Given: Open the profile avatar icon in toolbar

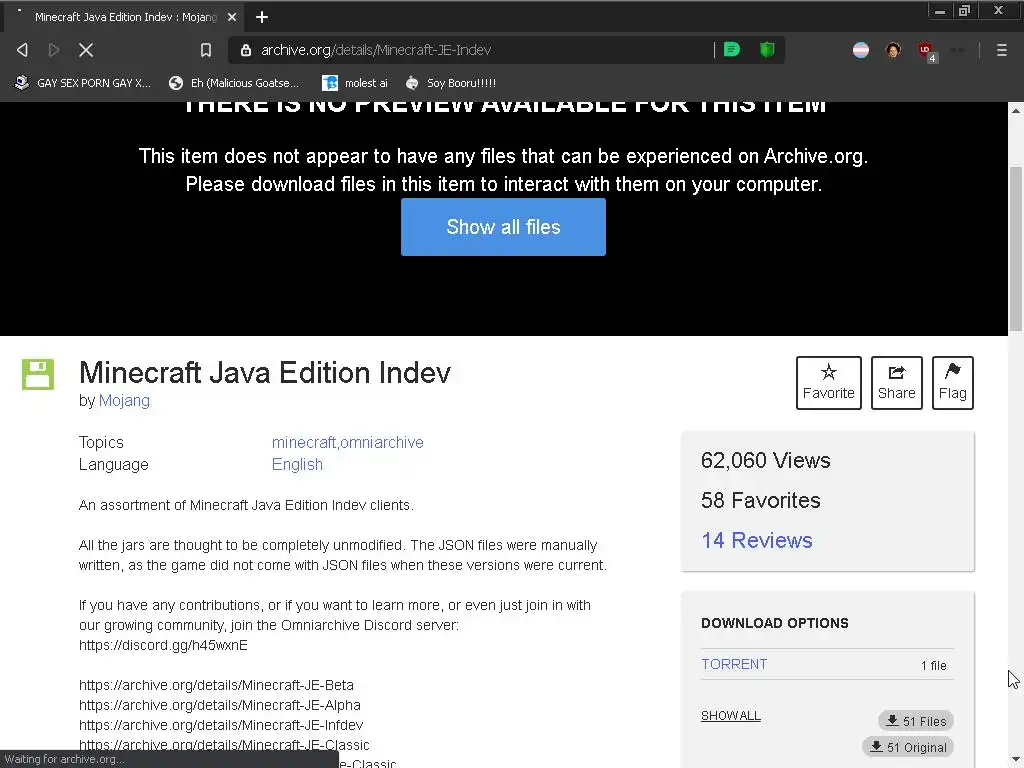Looking at the screenshot, I should click(x=893, y=50).
